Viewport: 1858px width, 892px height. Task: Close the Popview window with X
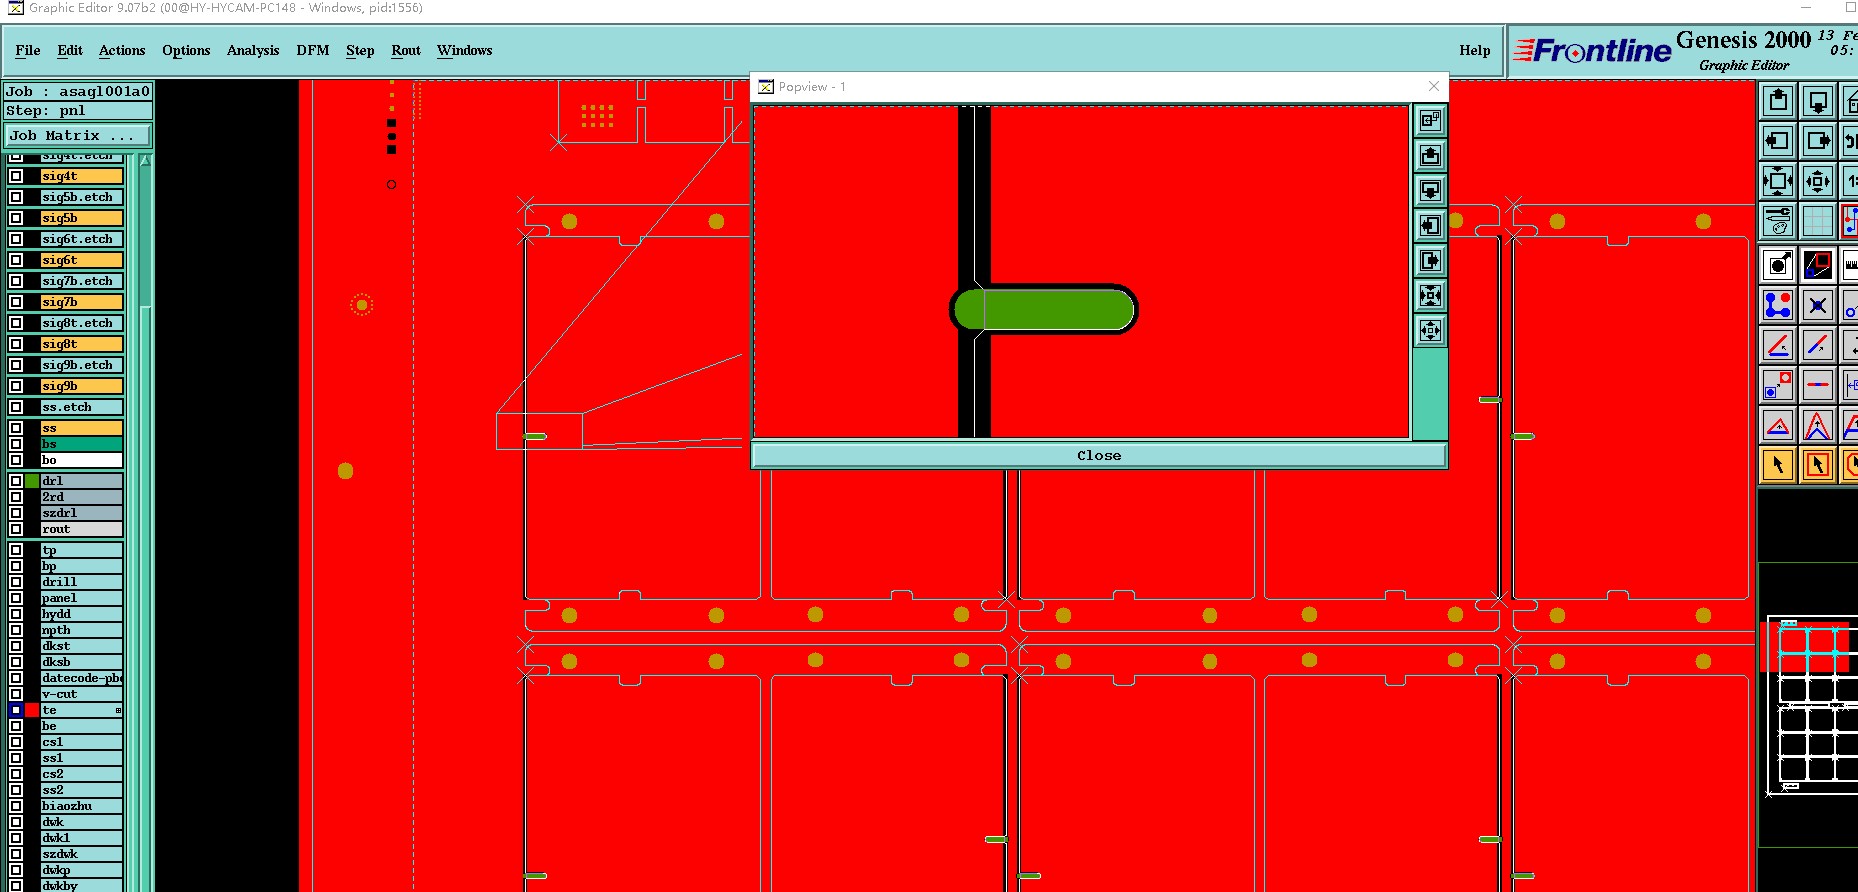1434,86
